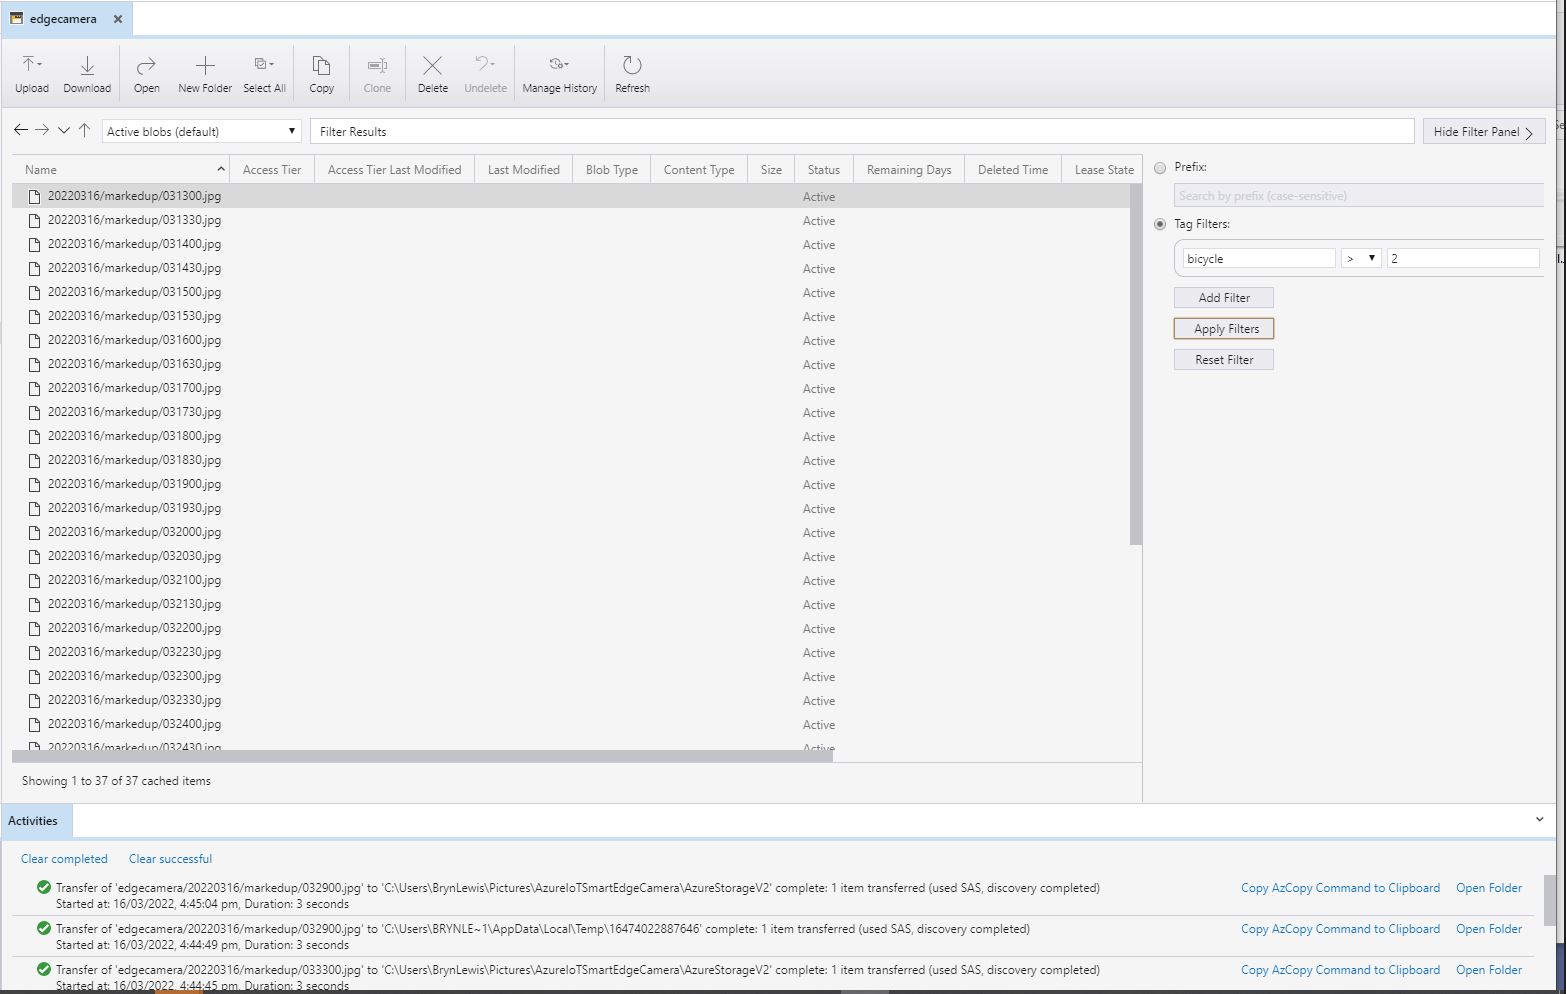The width and height of the screenshot is (1566, 994).
Task: Open the tag filter comparison operator dropdown
Action: coord(1361,258)
